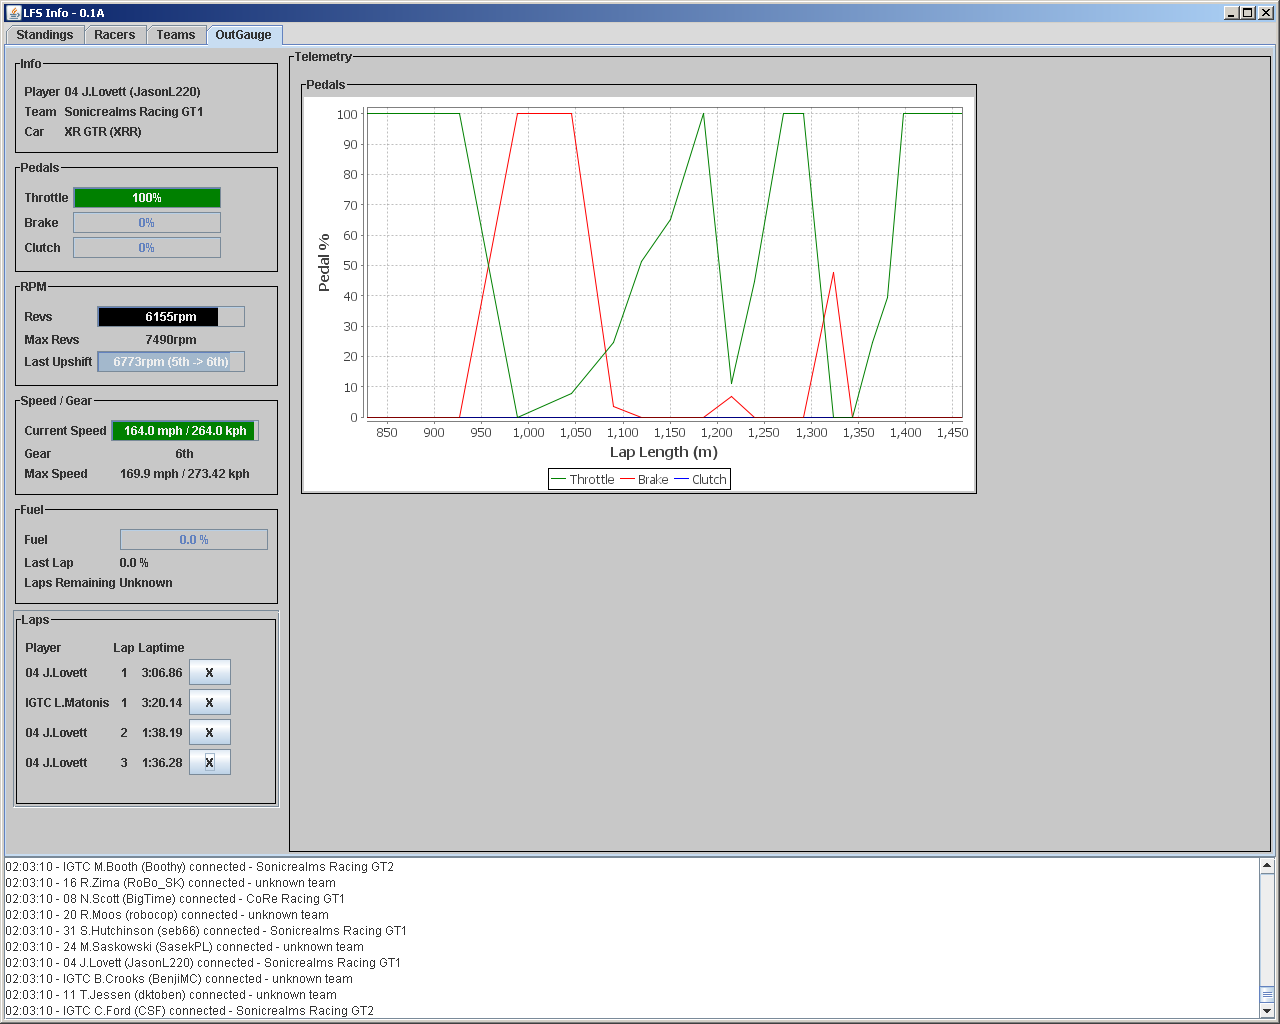Remove J.Lovett lap 1 with X button
1280x1024 pixels.
coord(209,673)
